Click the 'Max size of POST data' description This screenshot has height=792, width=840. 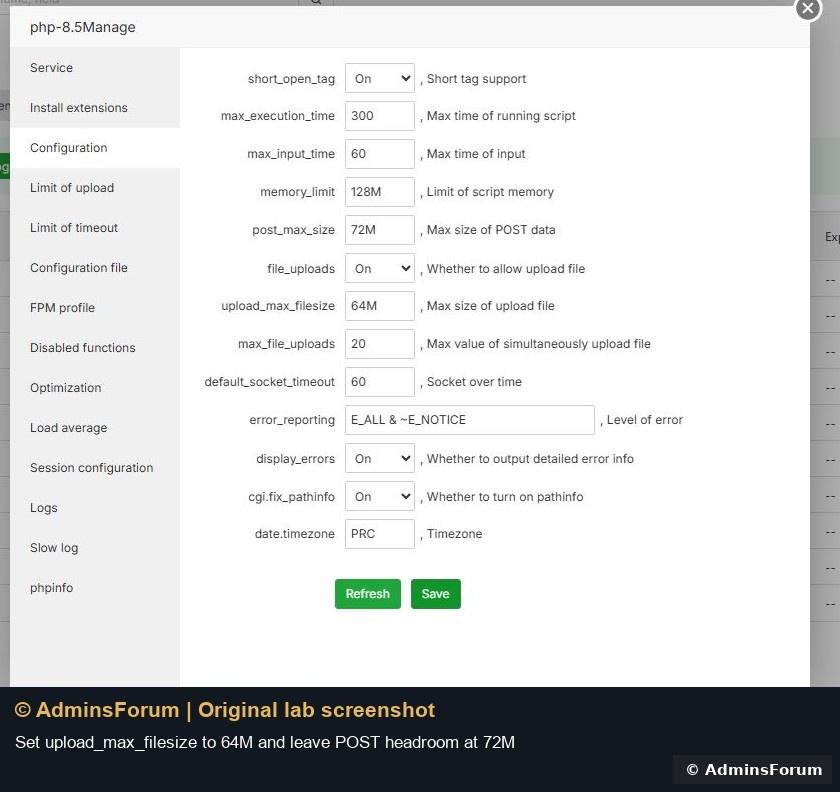[x=491, y=230]
